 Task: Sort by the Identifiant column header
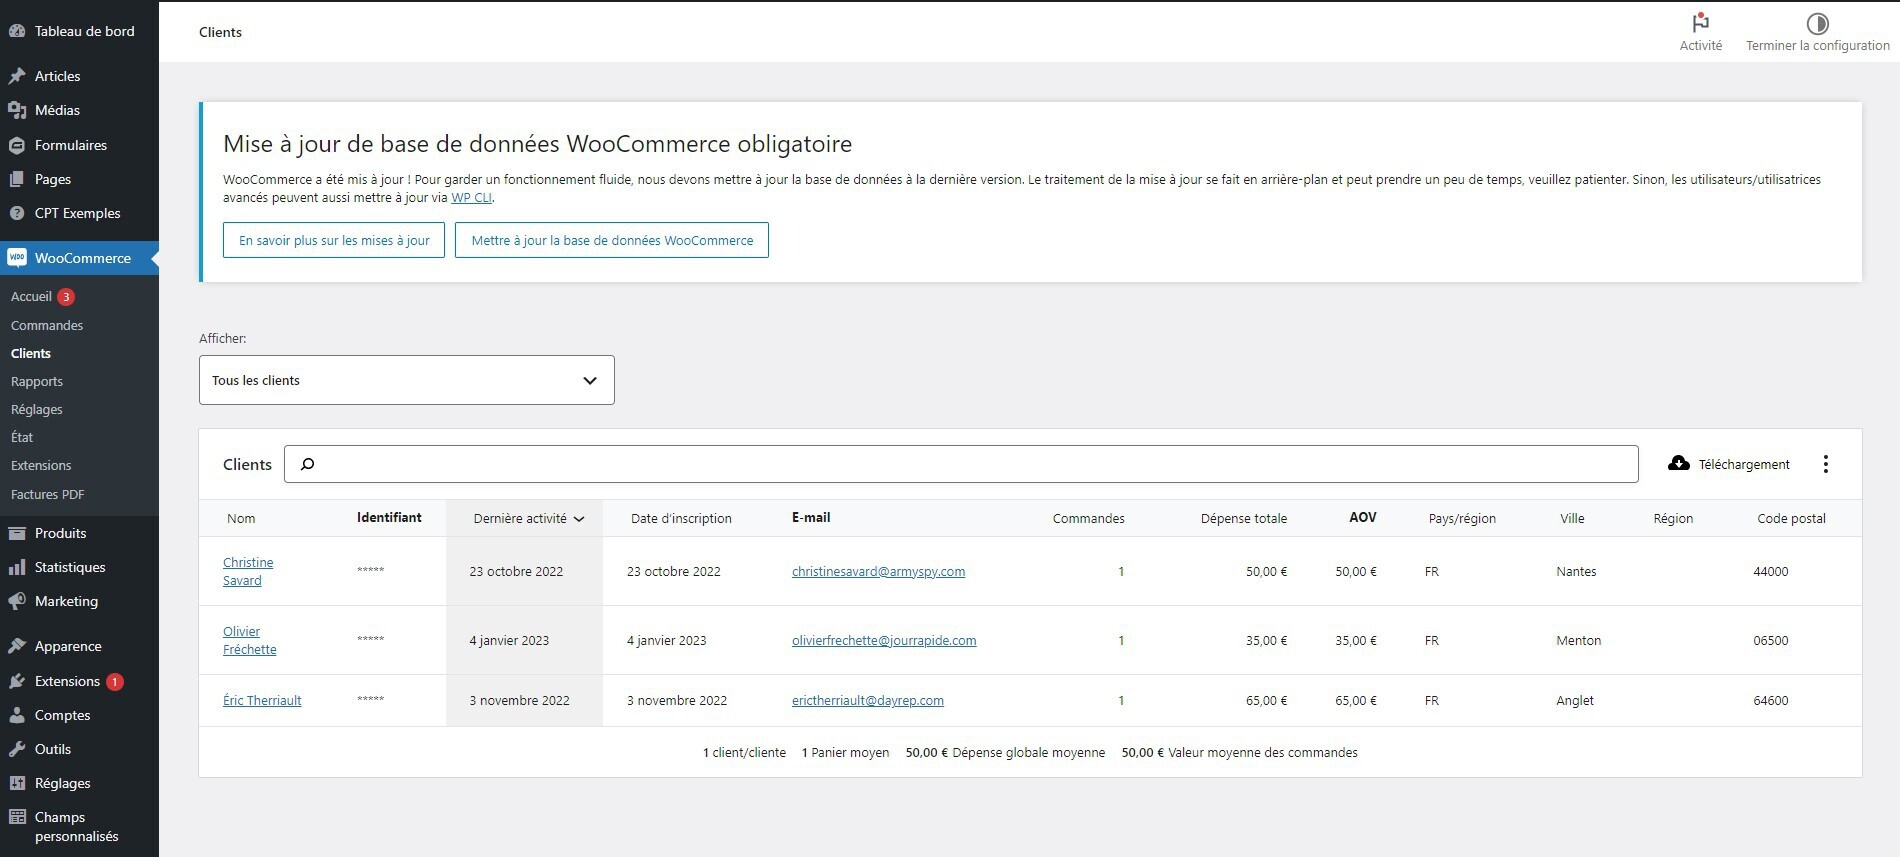pyautogui.click(x=389, y=517)
